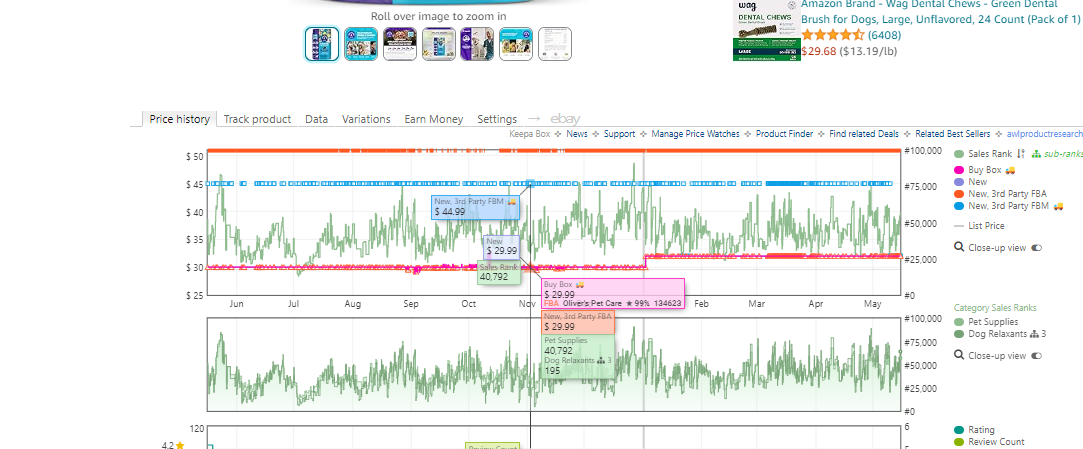
Task: Click the ebay logo link
Action: pyautogui.click(x=565, y=119)
